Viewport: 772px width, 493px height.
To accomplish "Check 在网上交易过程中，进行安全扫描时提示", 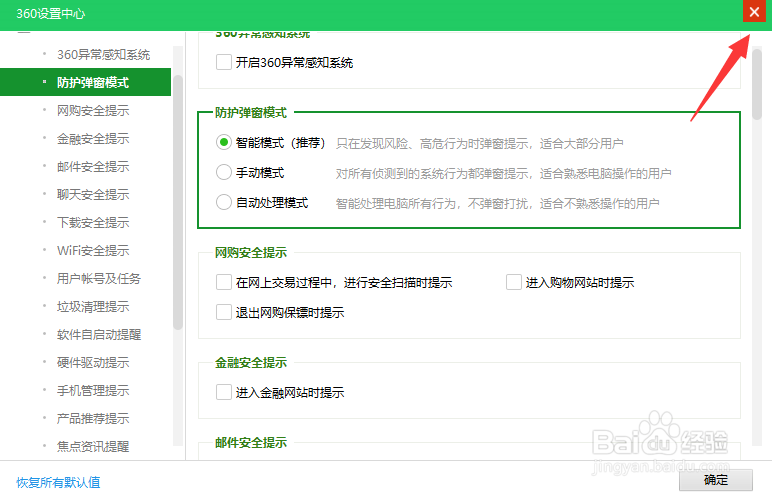I will [224, 282].
